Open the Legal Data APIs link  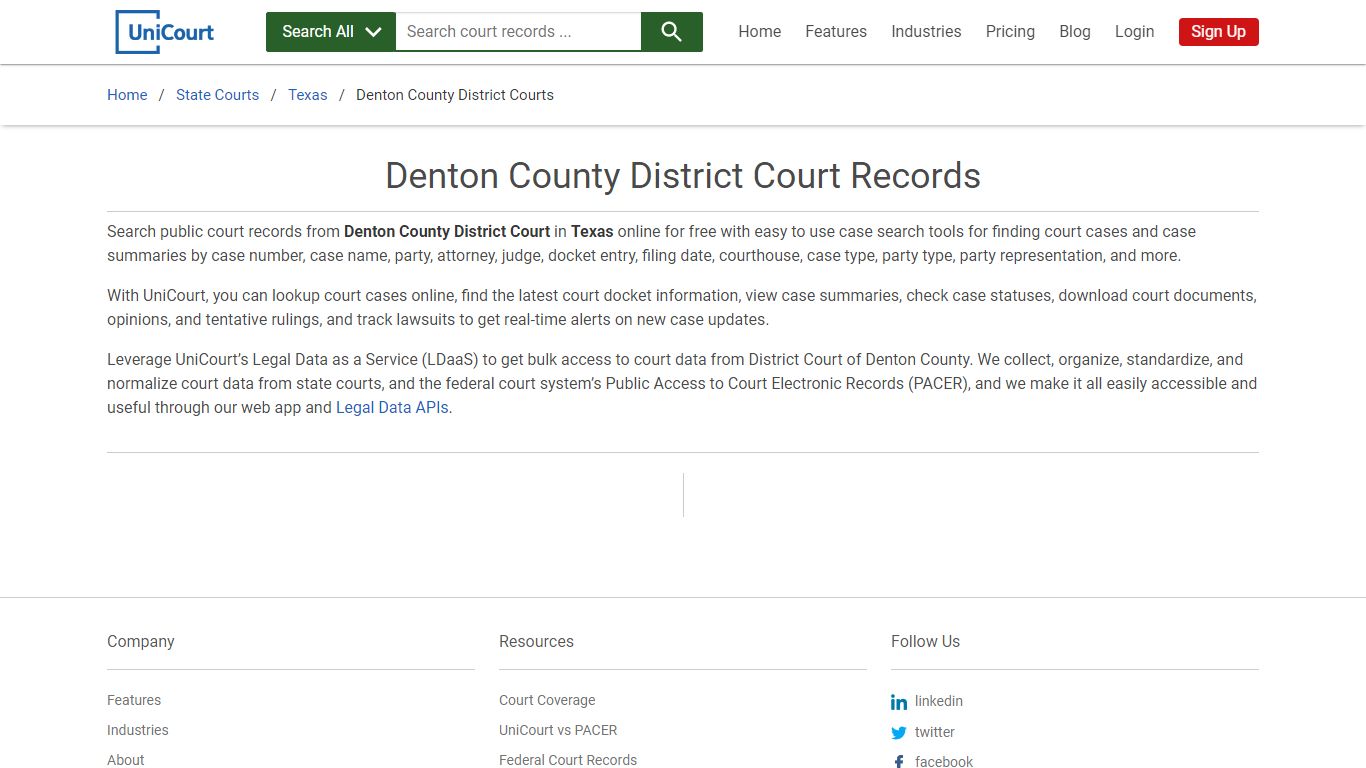click(x=392, y=408)
